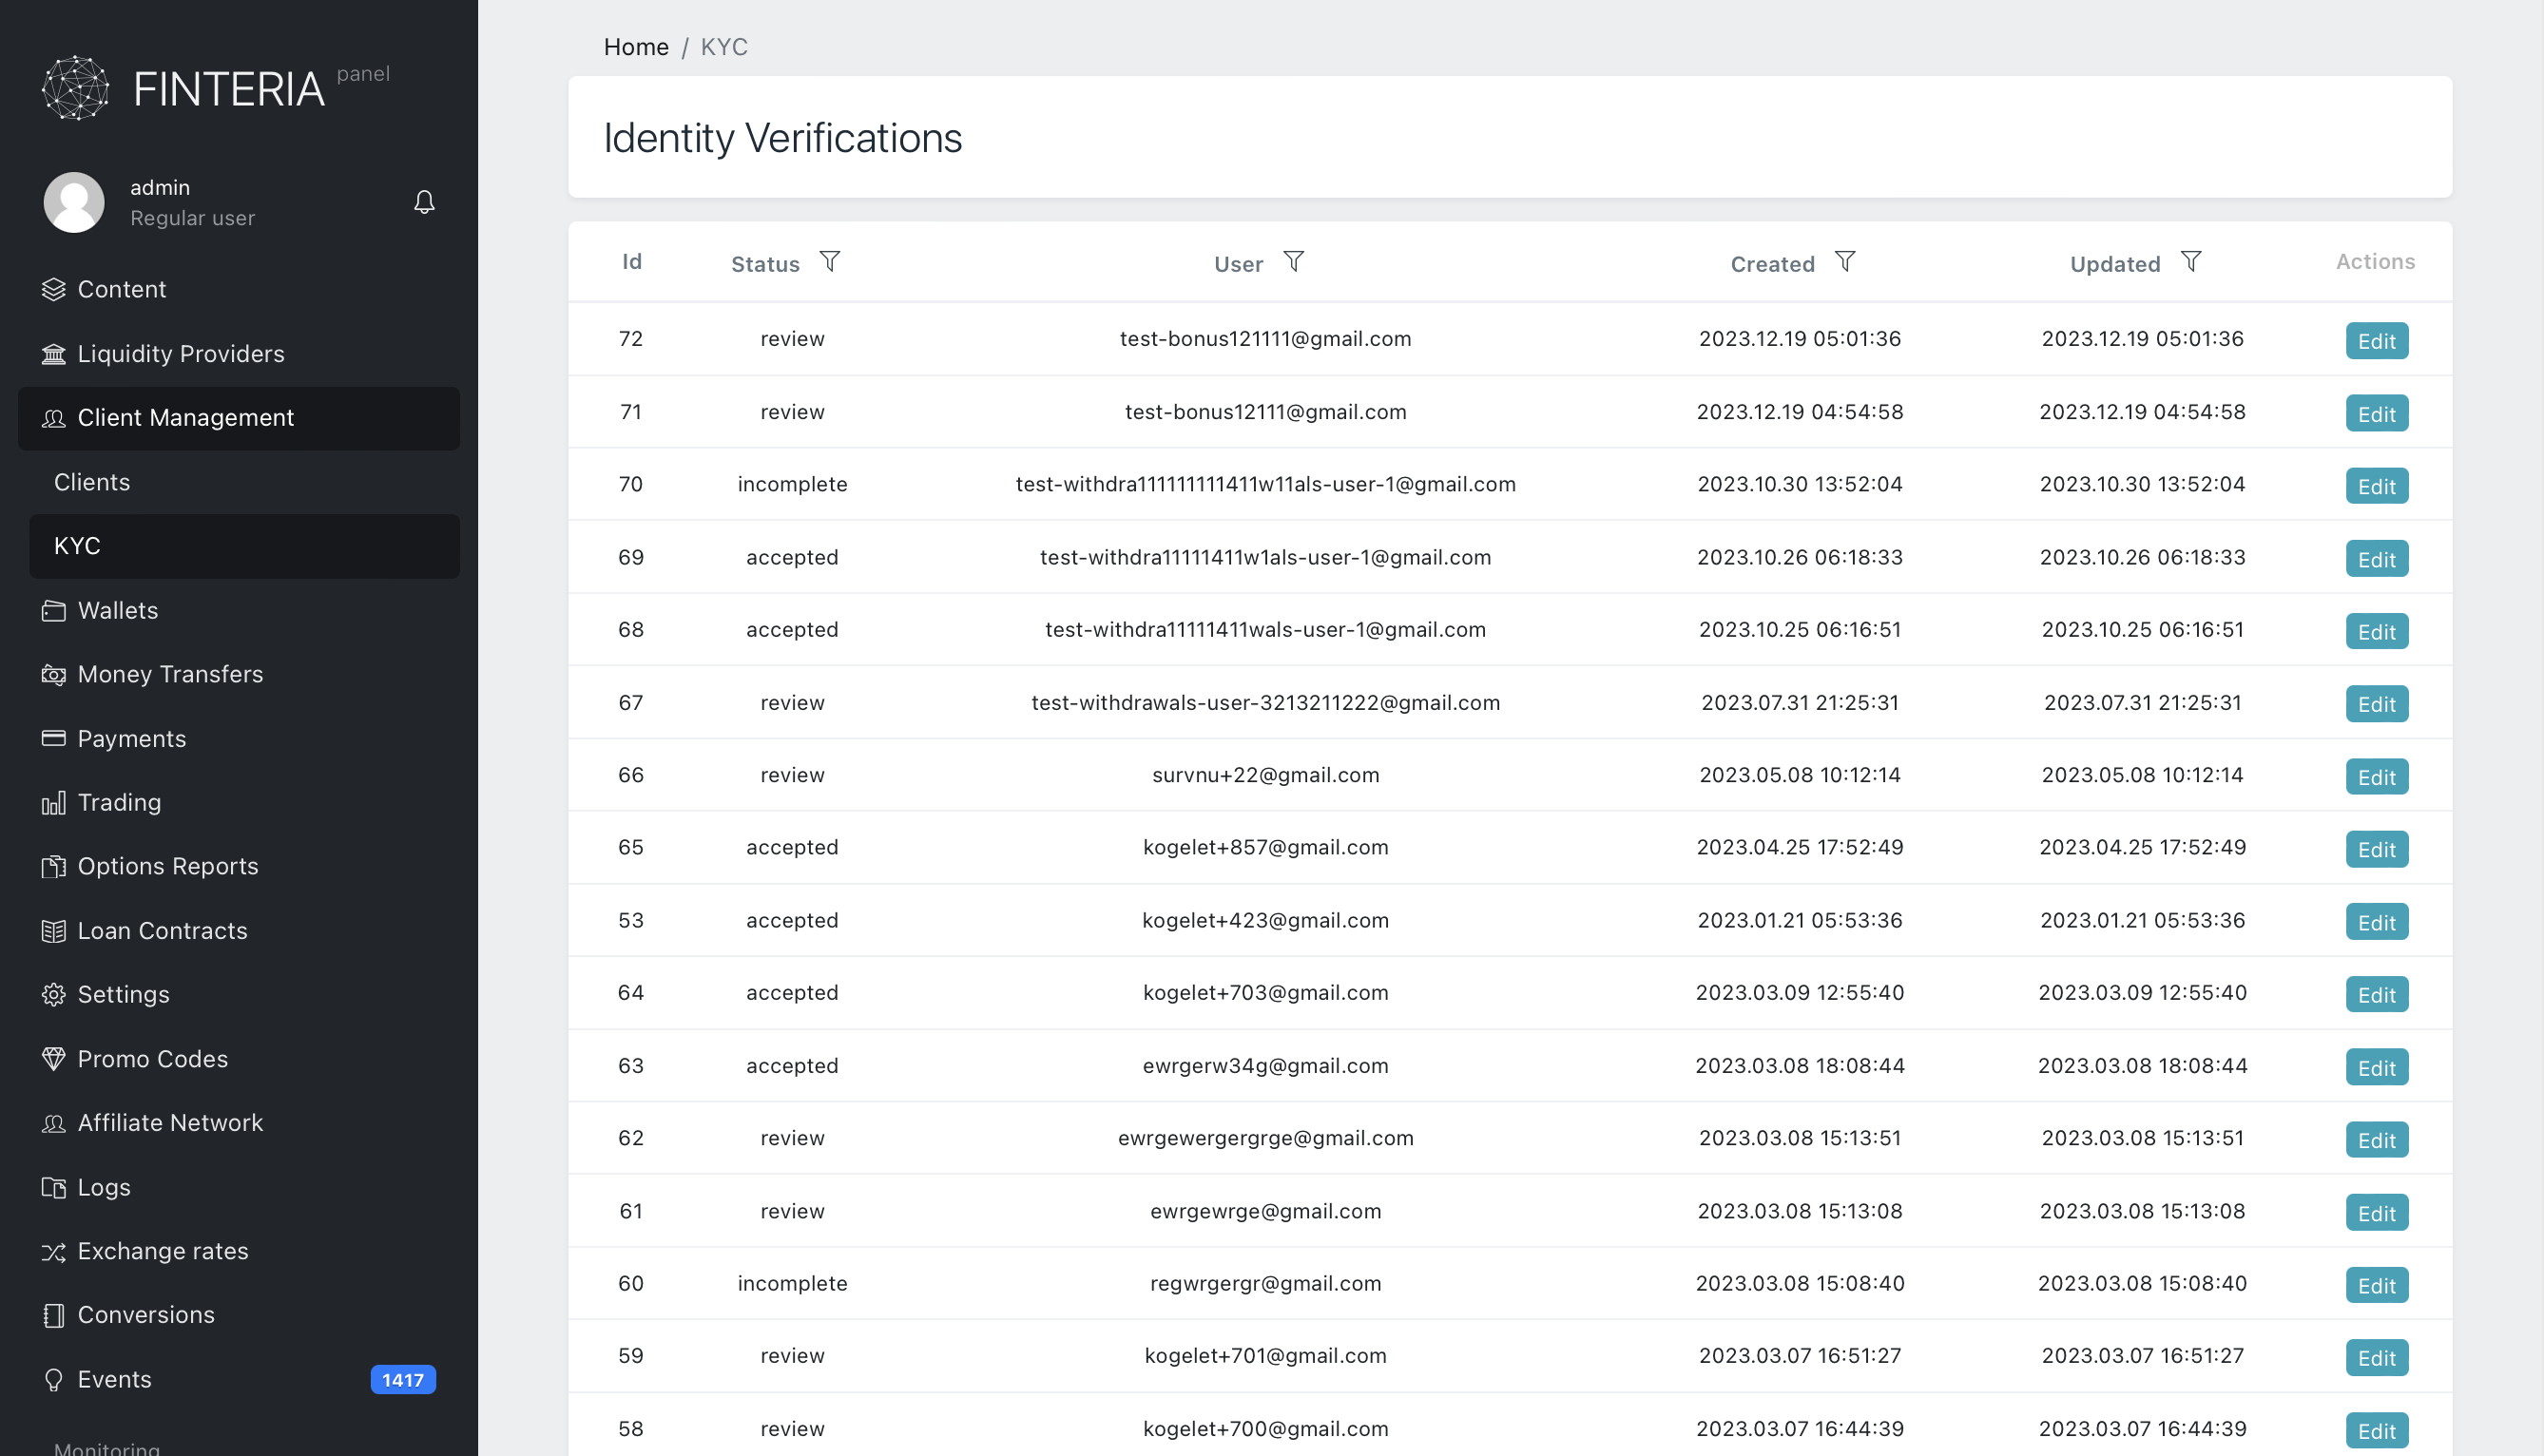Edit verification record 72
This screenshot has height=1456, width=2544.
pos(2376,341)
